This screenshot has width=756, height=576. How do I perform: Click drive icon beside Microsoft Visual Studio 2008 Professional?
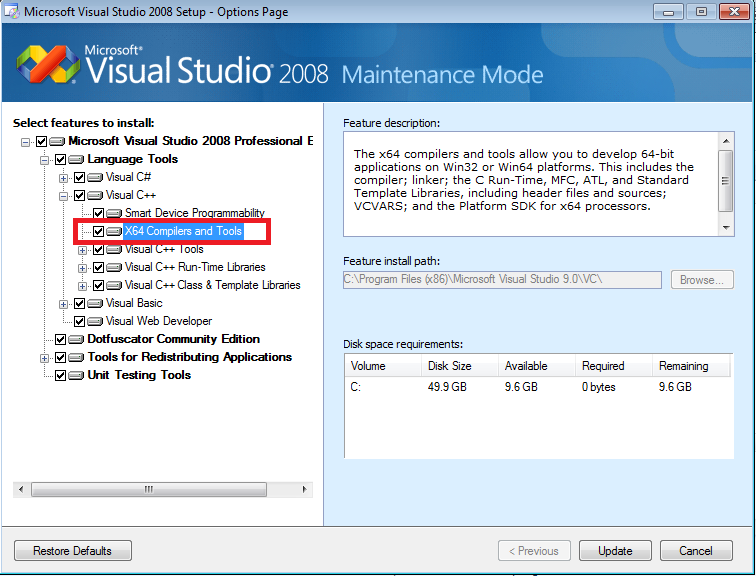pyautogui.click(x=57, y=141)
